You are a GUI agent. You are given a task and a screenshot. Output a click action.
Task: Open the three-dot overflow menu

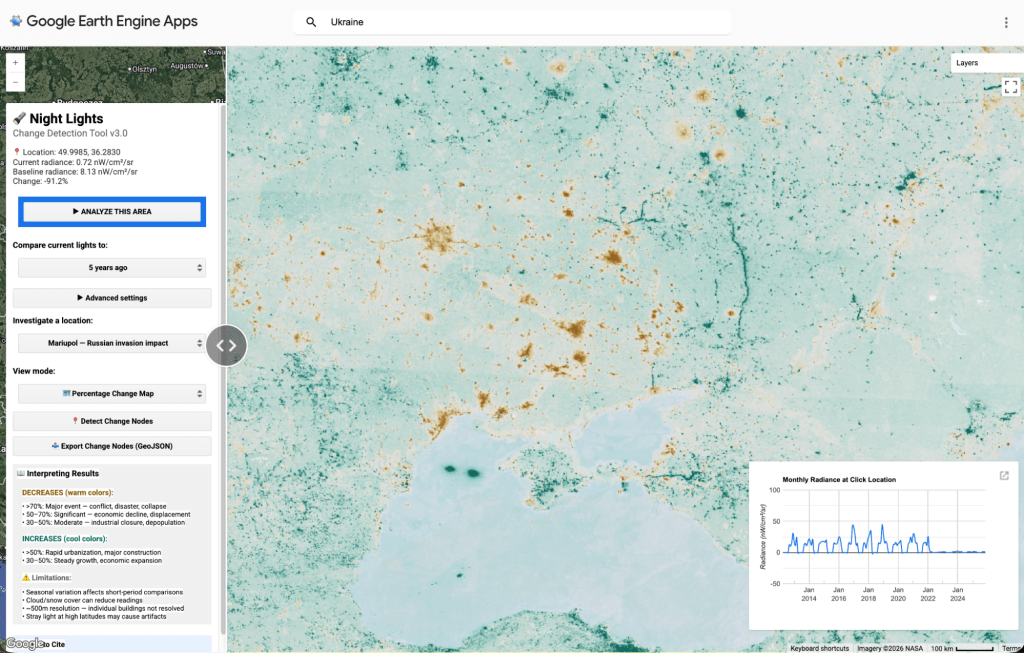coord(1006,22)
